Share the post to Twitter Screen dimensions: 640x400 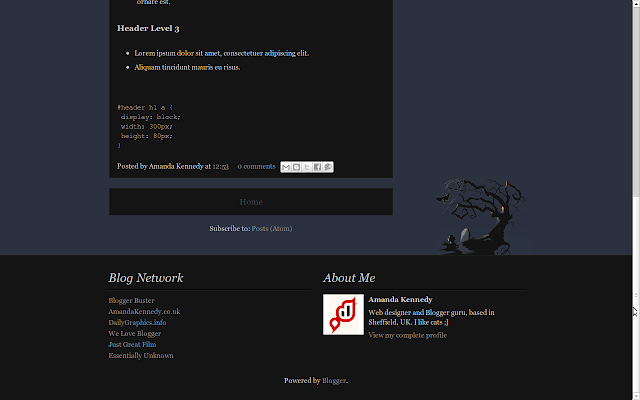pyautogui.click(x=307, y=167)
